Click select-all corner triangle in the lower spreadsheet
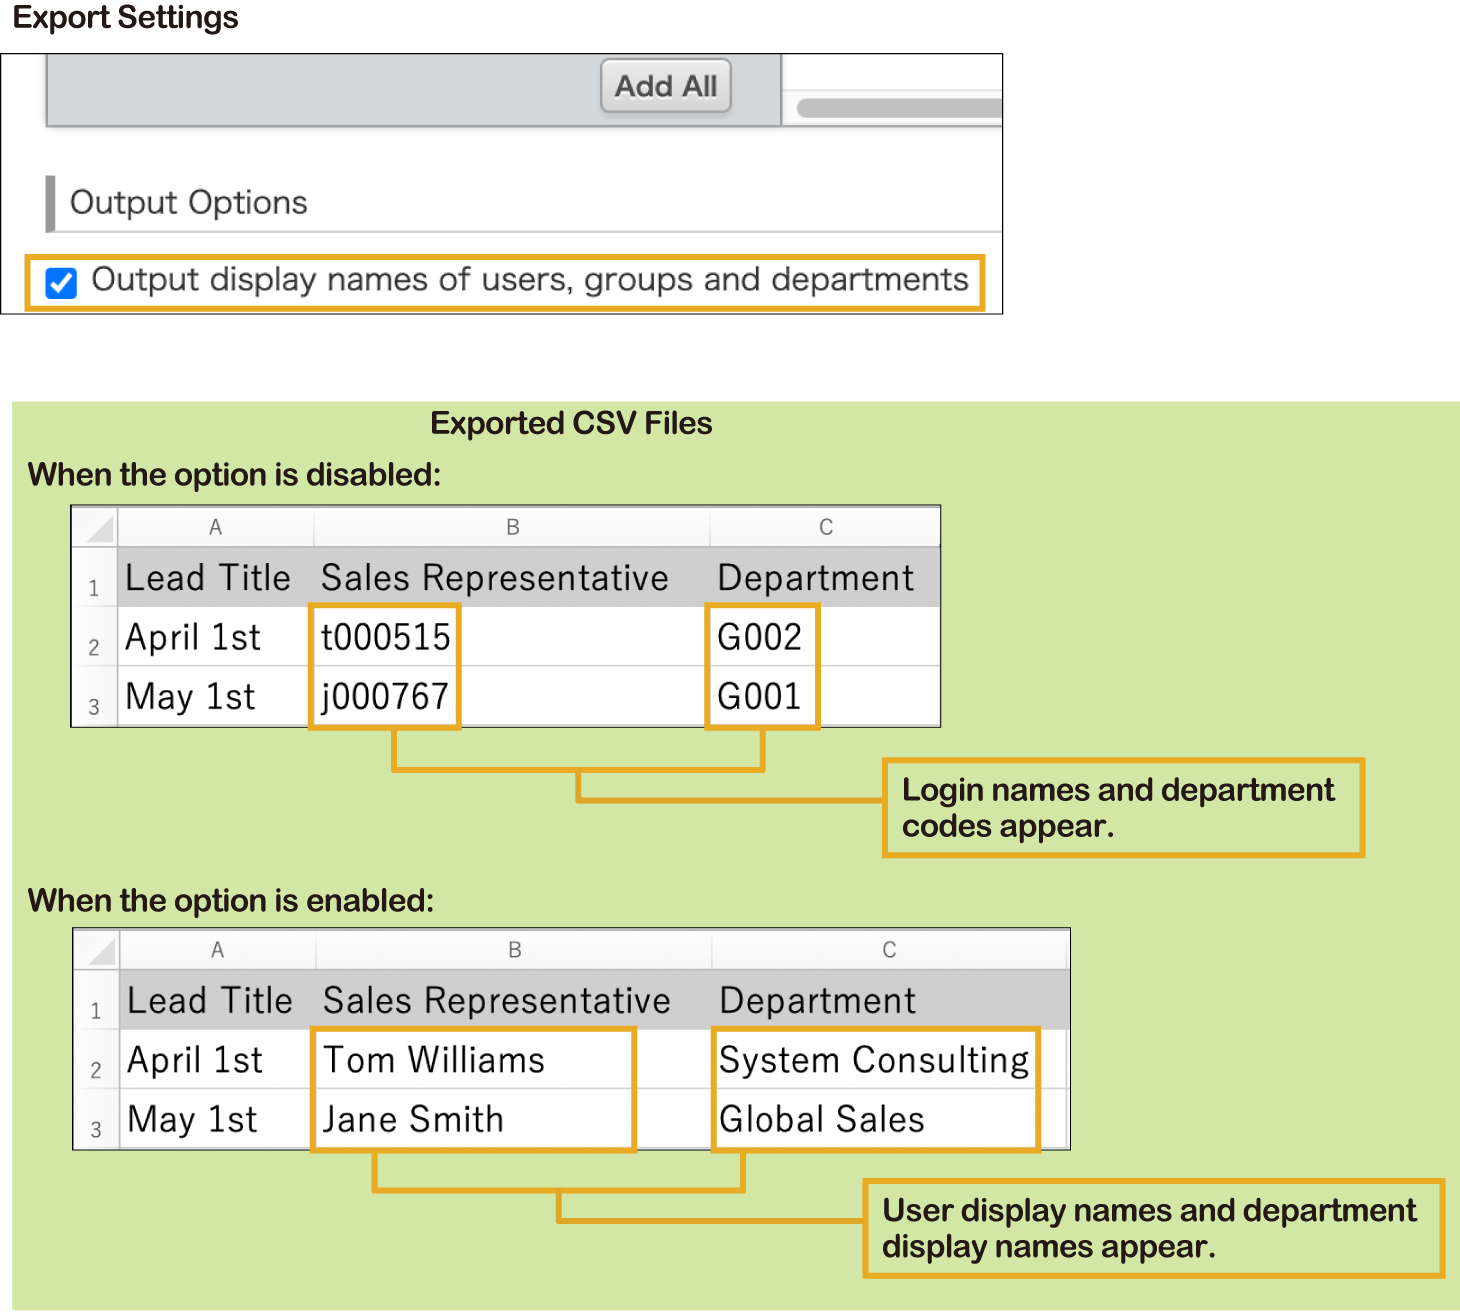Screen dimensions: 1460x1312 pos(98,950)
